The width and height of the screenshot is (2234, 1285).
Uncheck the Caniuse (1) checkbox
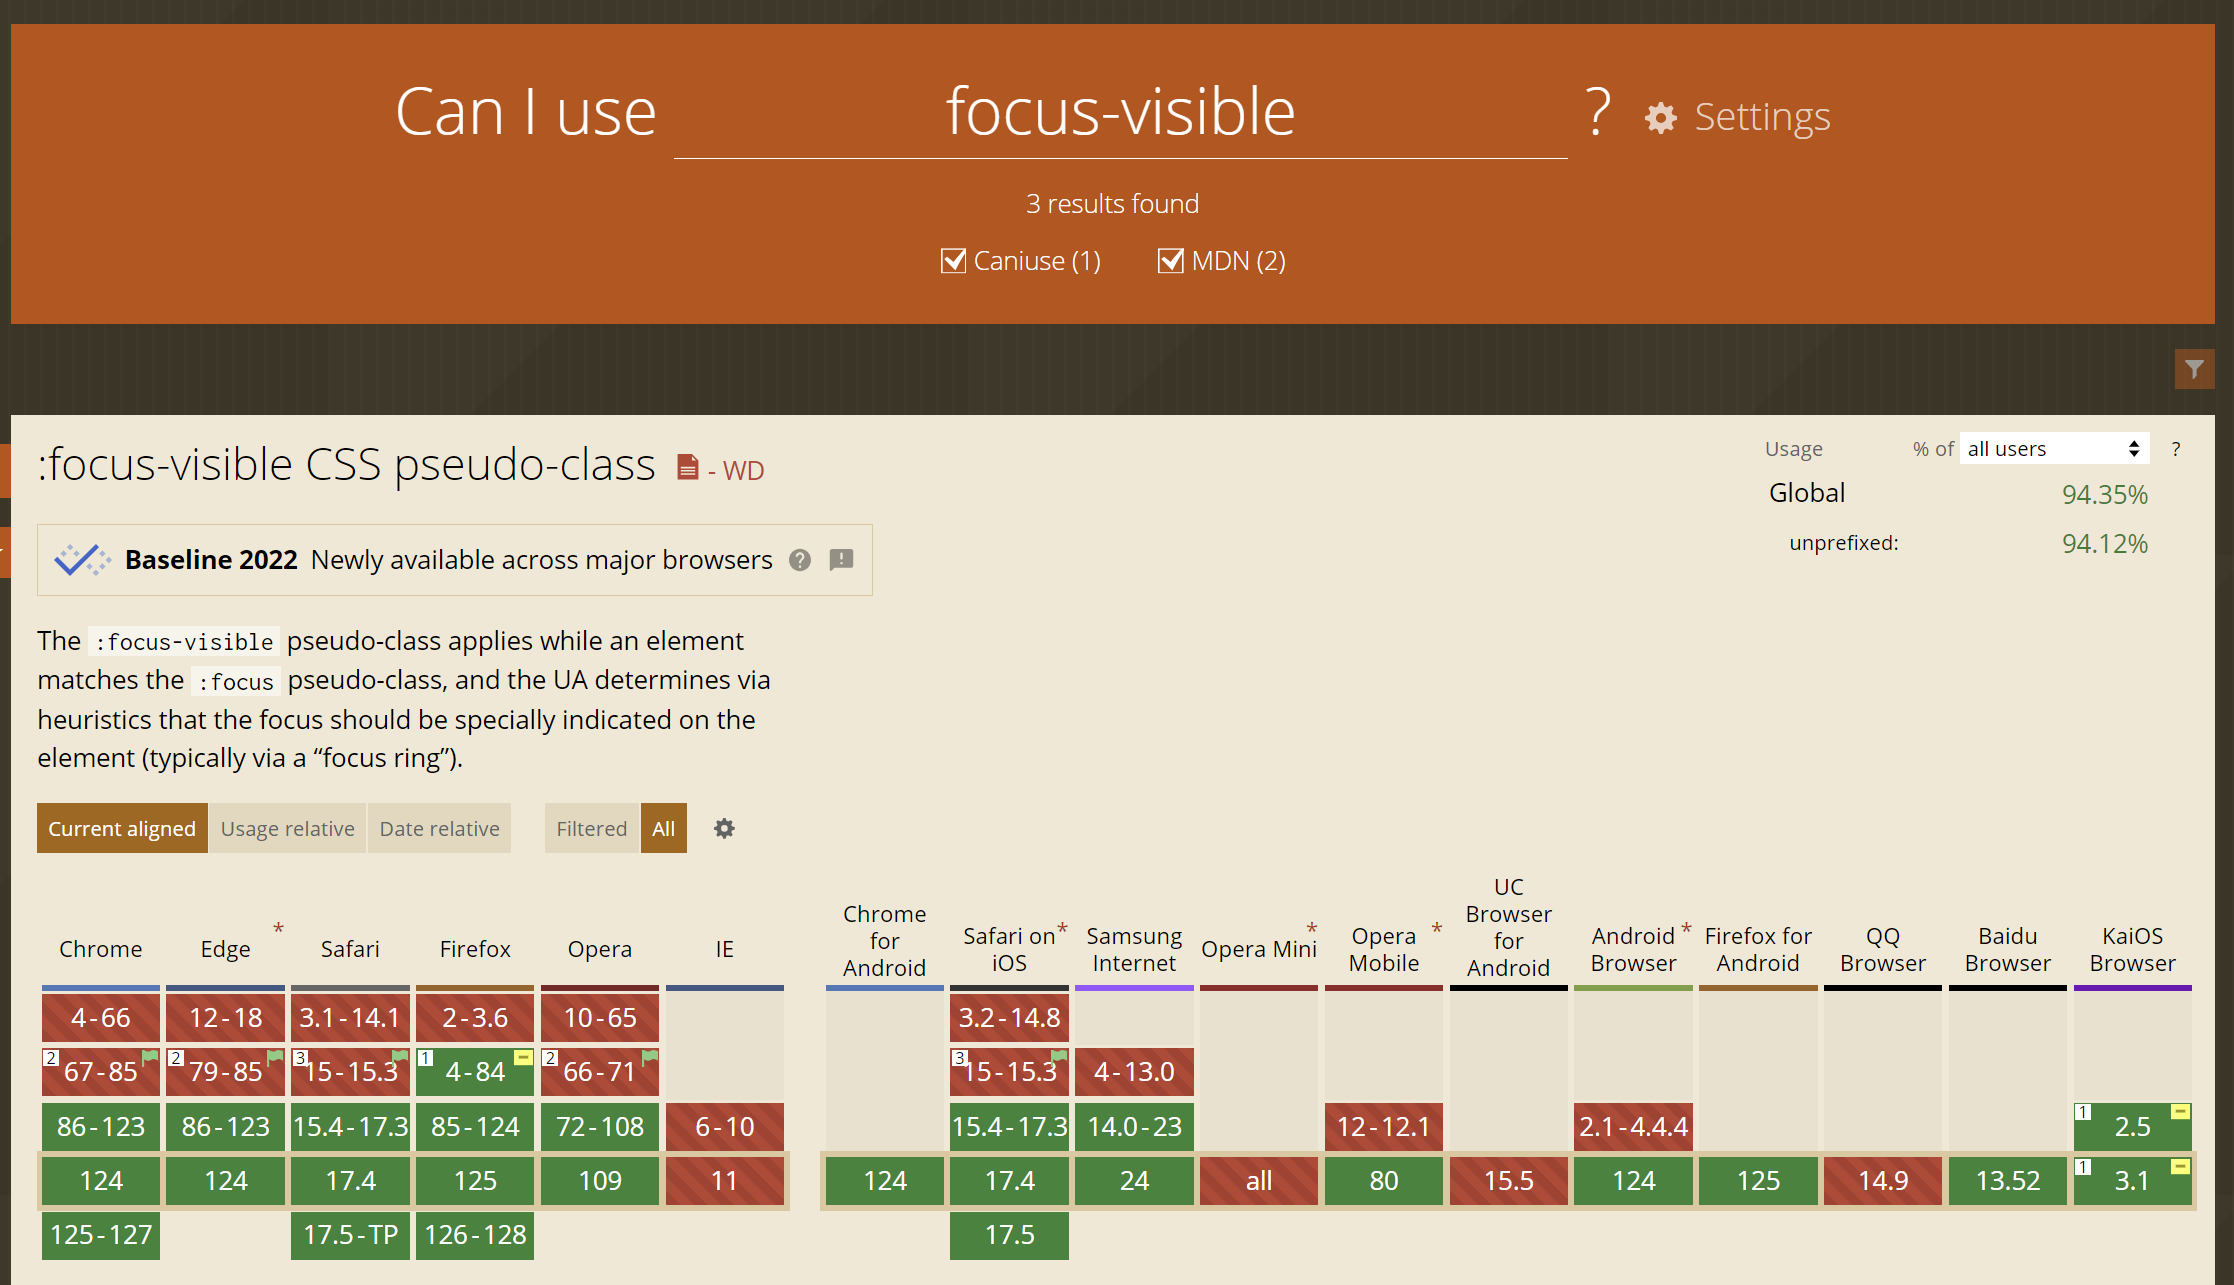(x=953, y=261)
